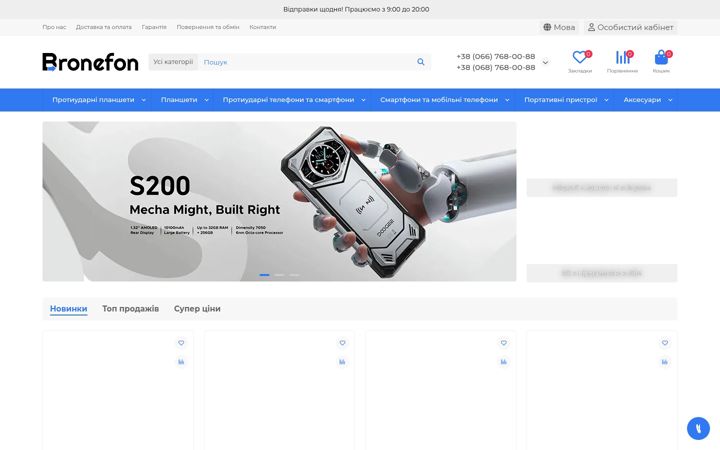Click the lower blurred side banner caption
Image resolution: width=720 pixels, height=450 pixels.
point(602,273)
